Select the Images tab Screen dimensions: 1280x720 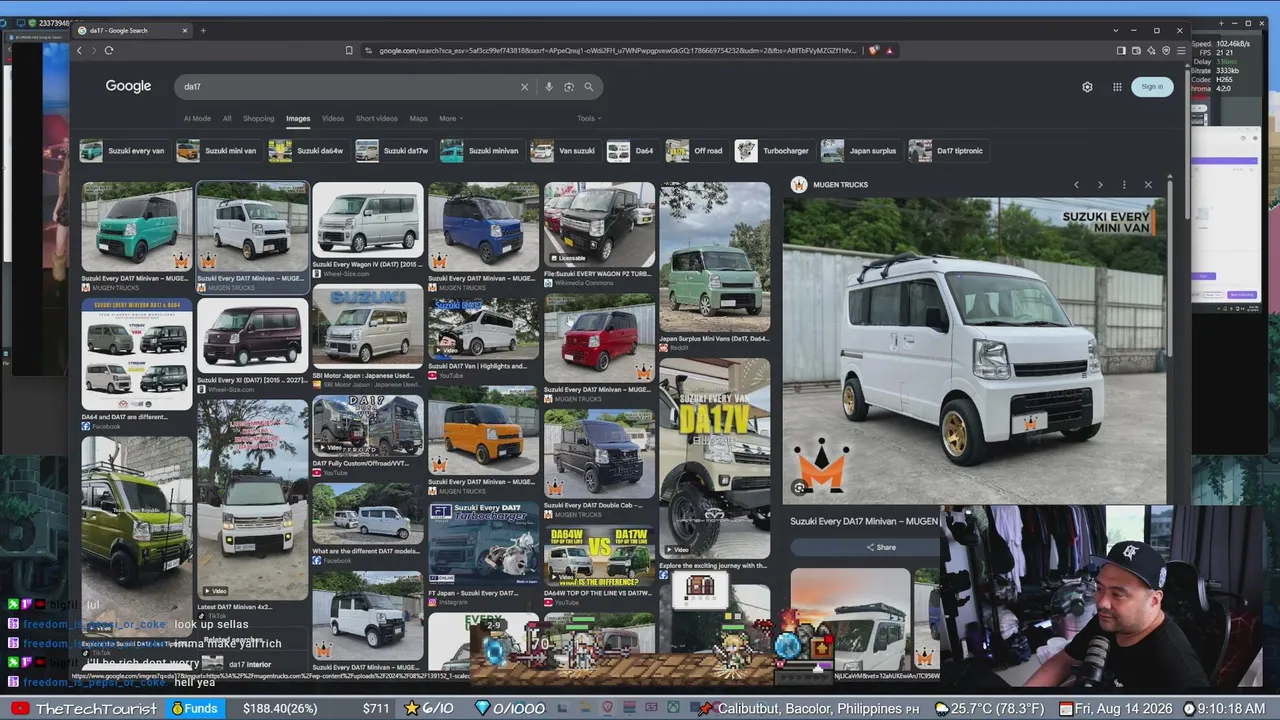pos(298,118)
